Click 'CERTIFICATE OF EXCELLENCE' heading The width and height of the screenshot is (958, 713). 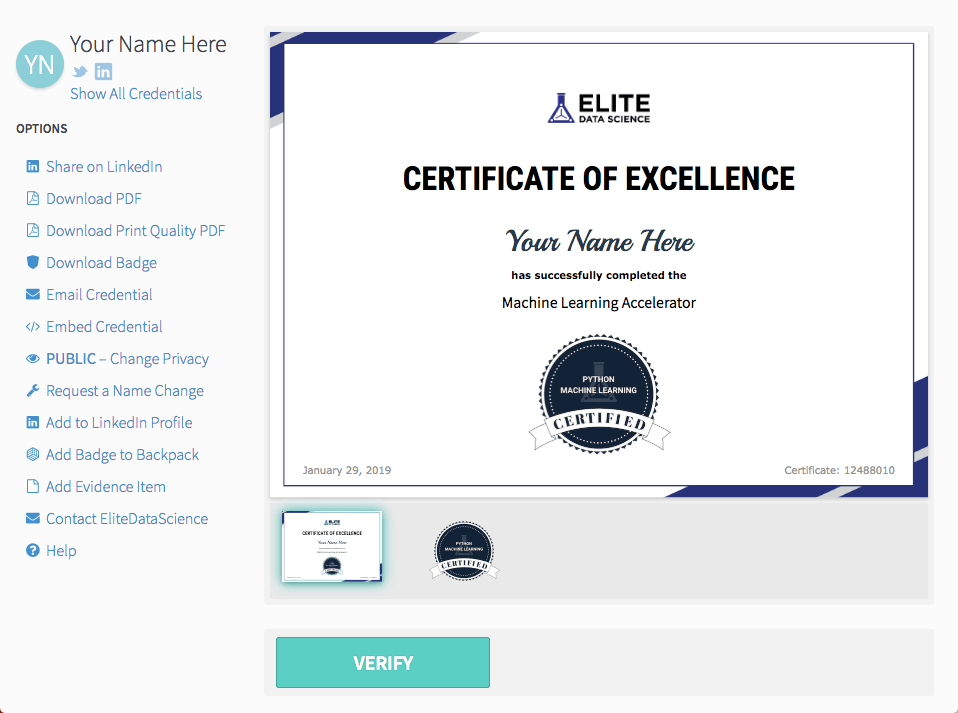(599, 179)
